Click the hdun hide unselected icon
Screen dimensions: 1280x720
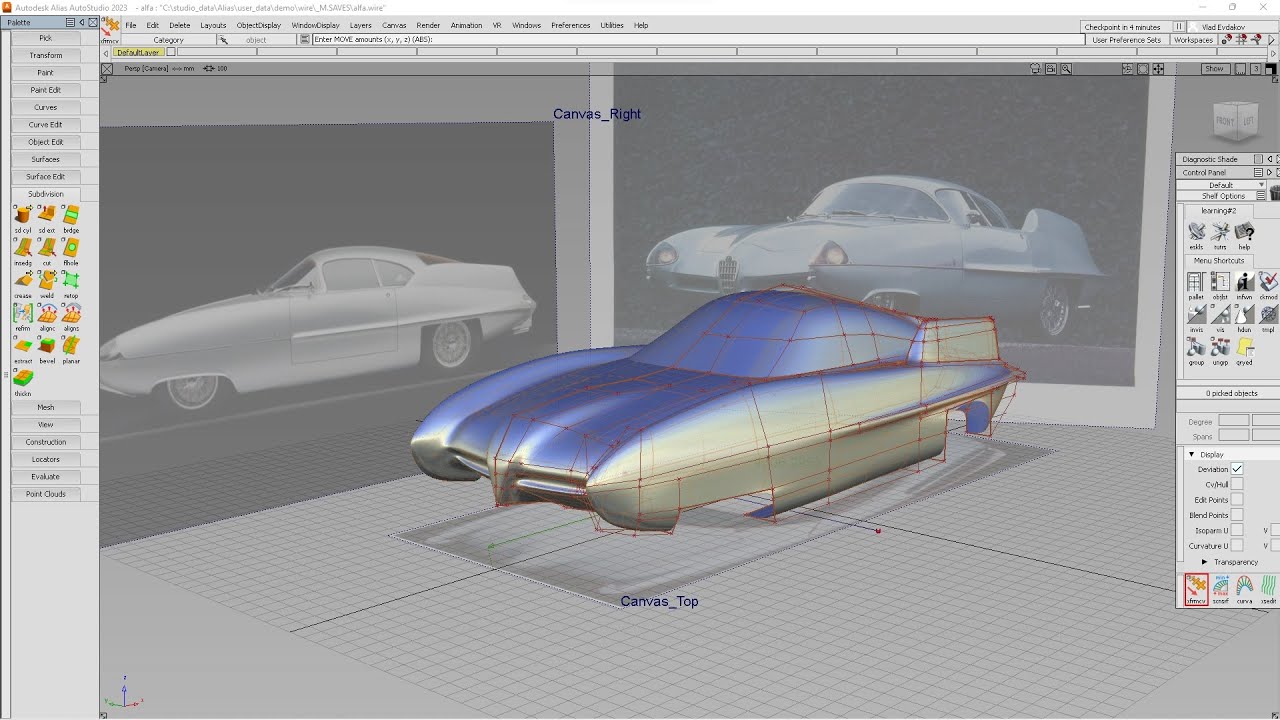click(x=1244, y=317)
